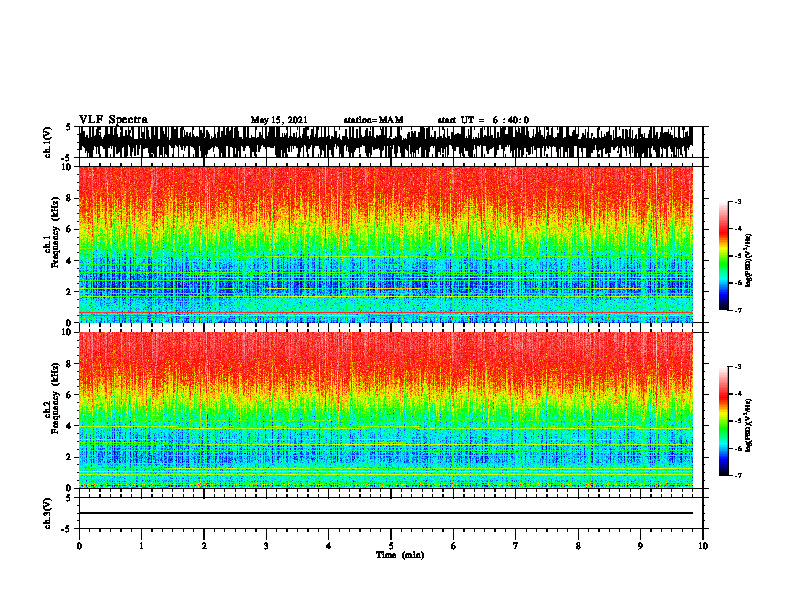This screenshot has width=792, height=612.
Task: Click the ch.3 flat signal line
Action: tap(386, 513)
